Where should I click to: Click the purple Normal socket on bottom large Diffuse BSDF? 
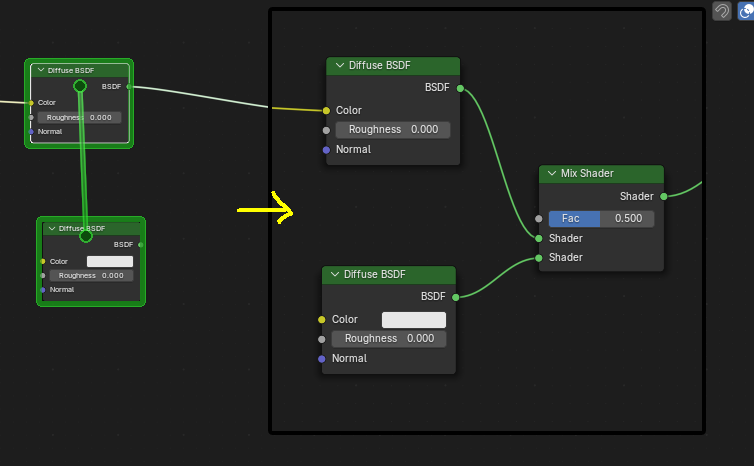pos(322,358)
